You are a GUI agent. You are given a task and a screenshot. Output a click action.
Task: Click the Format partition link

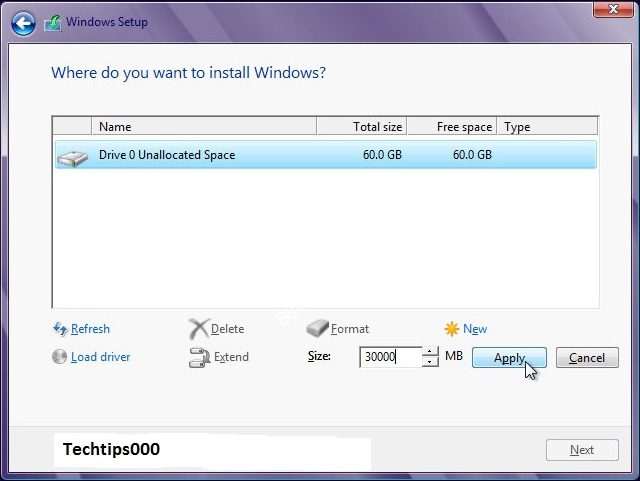[x=350, y=329]
